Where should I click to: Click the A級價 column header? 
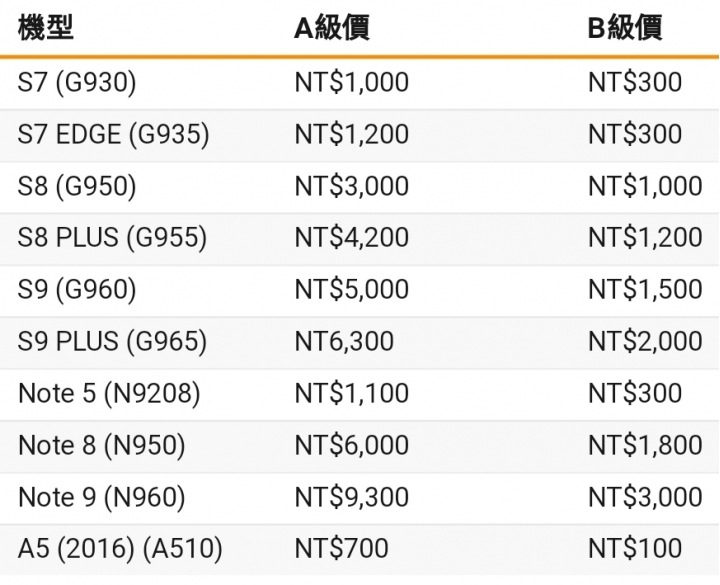coord(332,28)
